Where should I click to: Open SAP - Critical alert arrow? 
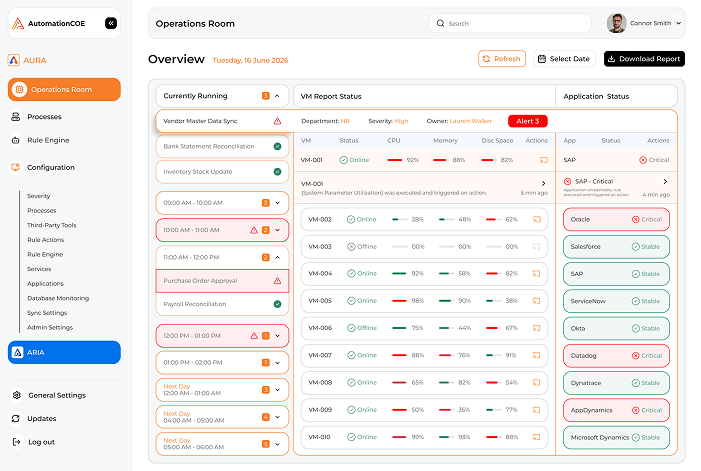point(665,181)
